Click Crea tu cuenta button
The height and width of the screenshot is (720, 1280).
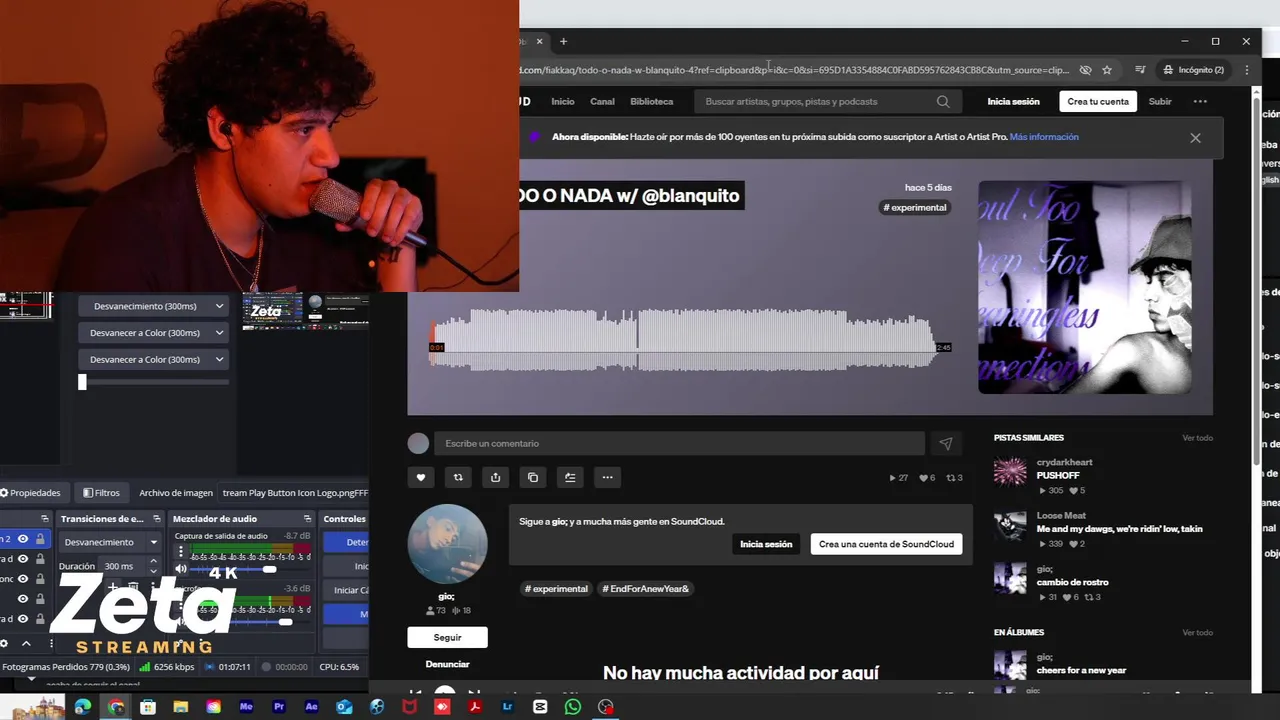pos(1098,101)
